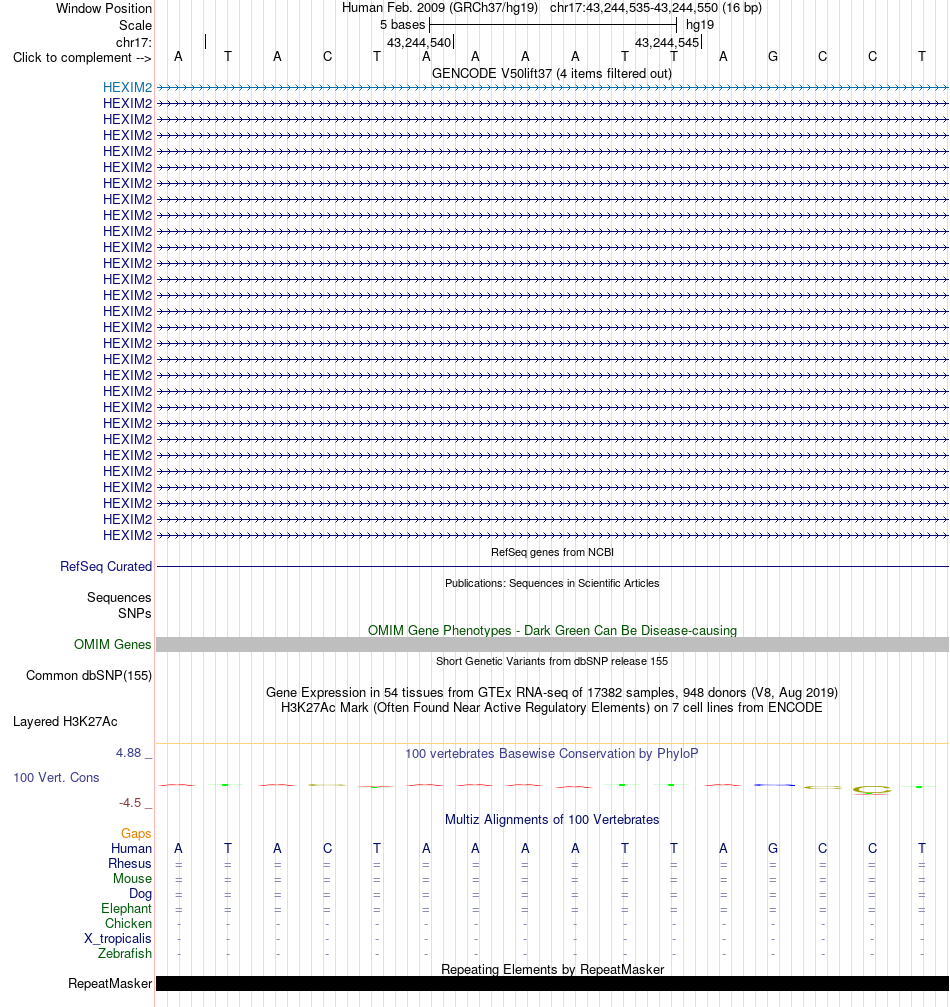The width and height of the screenshot is (950, 1007).
Task: Click the orange Gaps label
Action: tap(136, 834)
